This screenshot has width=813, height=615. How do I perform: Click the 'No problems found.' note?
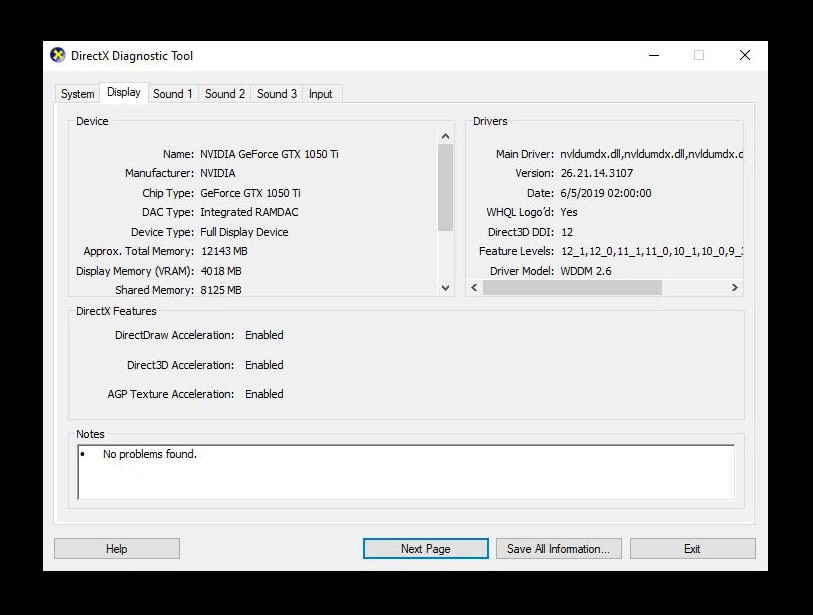(150, 454)
